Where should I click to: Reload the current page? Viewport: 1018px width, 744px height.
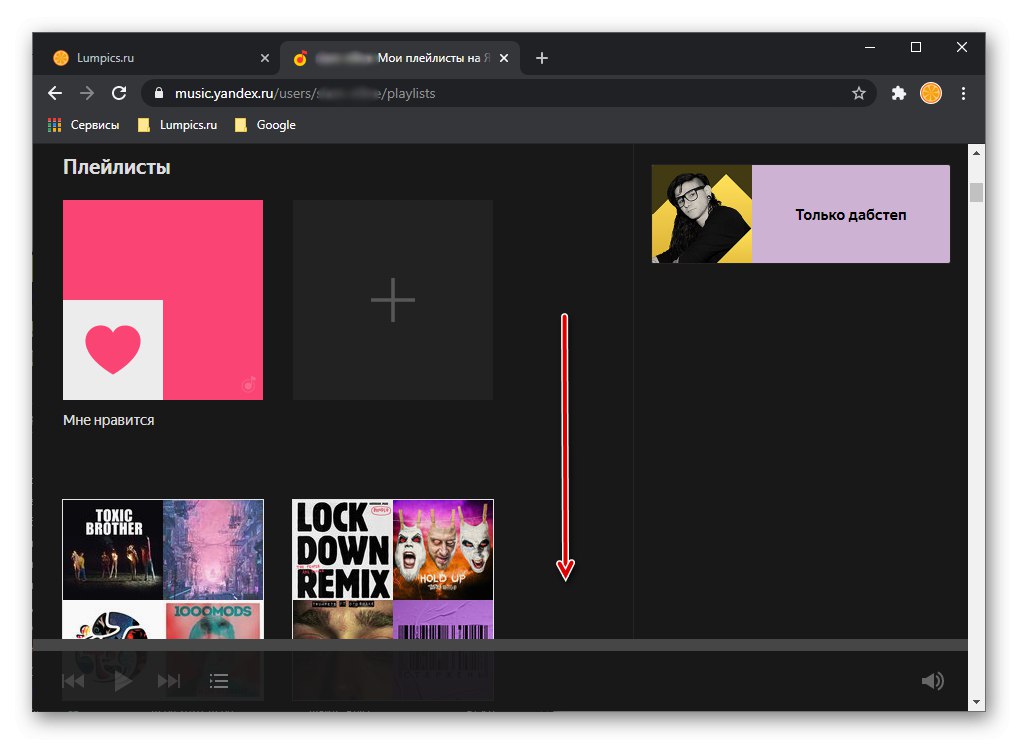[x=119, y=93]
